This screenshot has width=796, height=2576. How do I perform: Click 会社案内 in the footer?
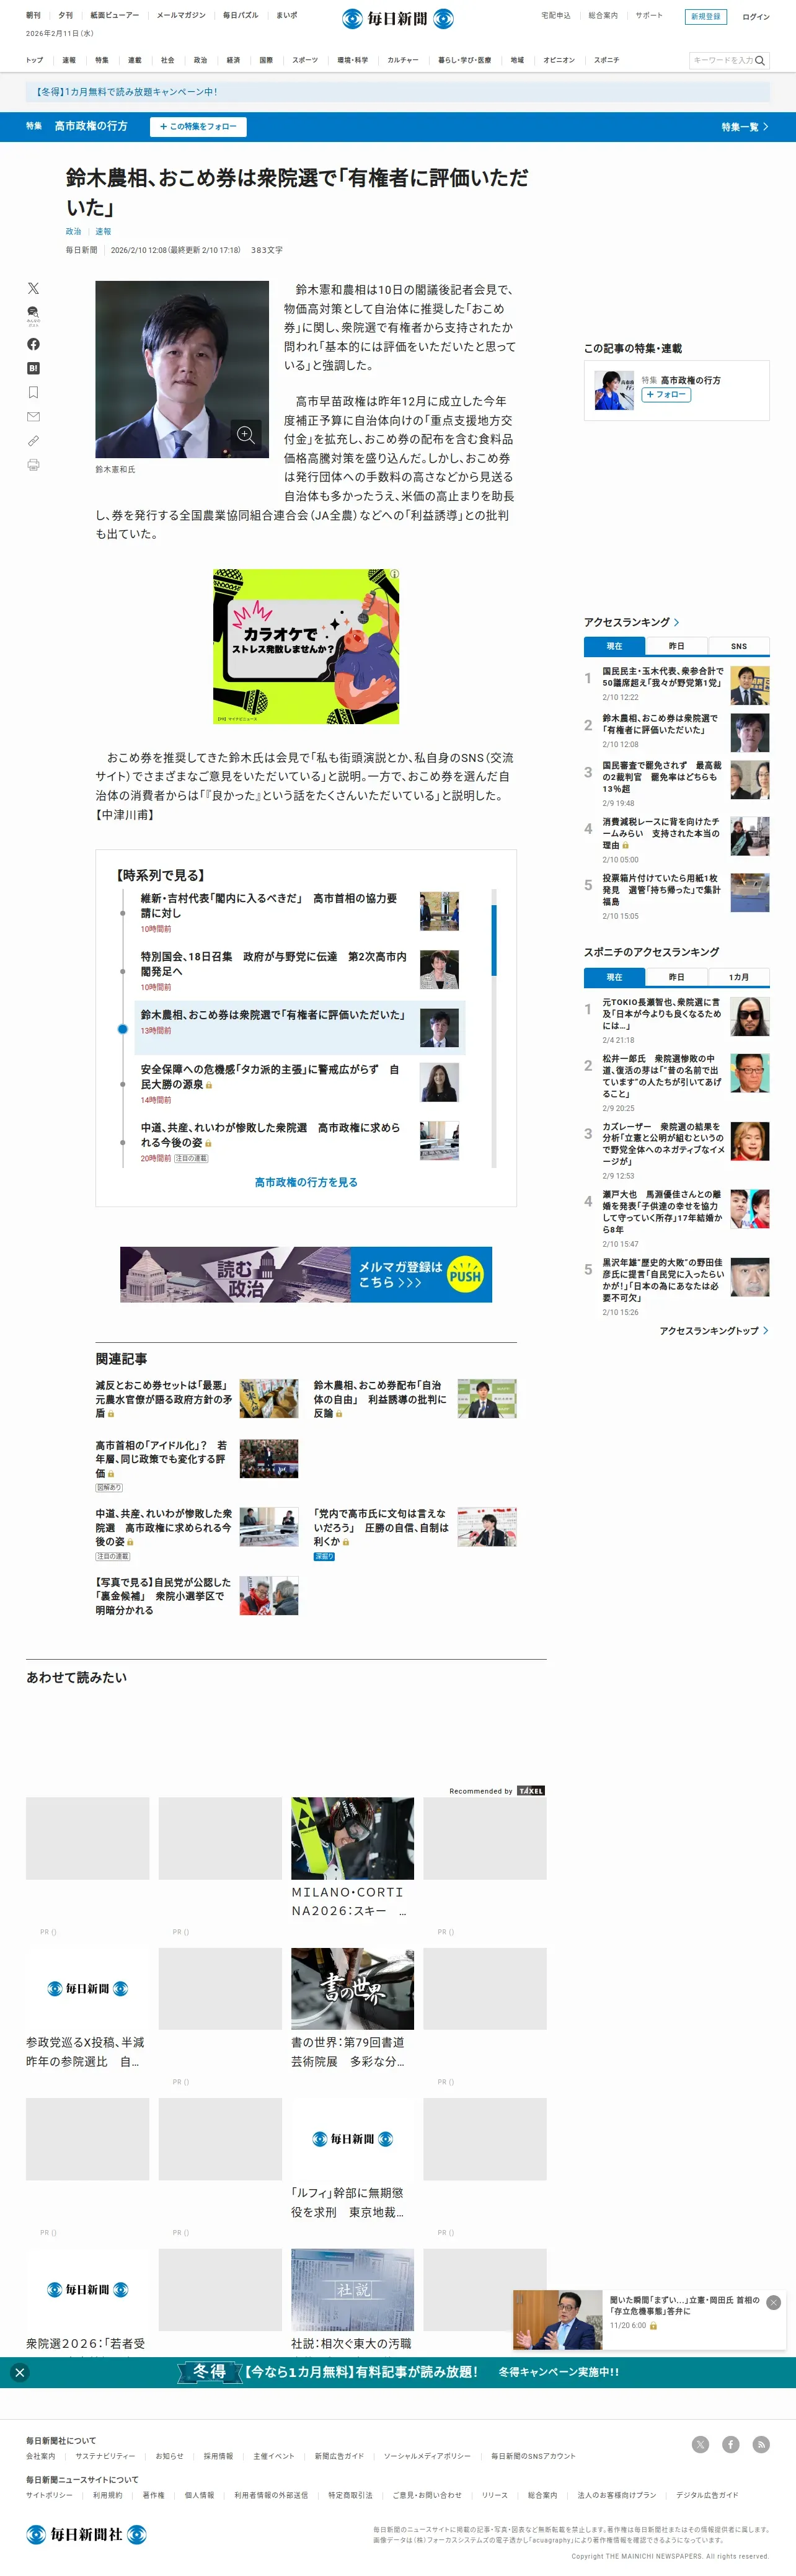click(x=41, y=2456)
